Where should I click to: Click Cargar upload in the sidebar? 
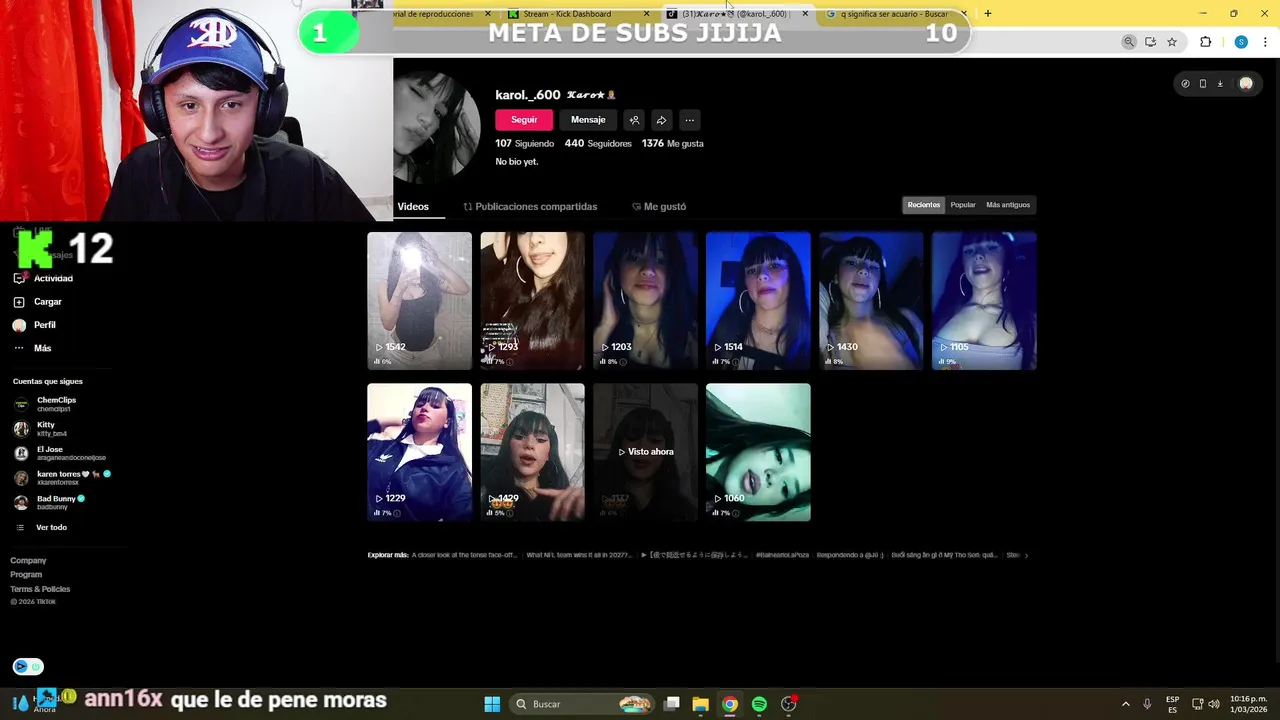[x=38, y=302]
